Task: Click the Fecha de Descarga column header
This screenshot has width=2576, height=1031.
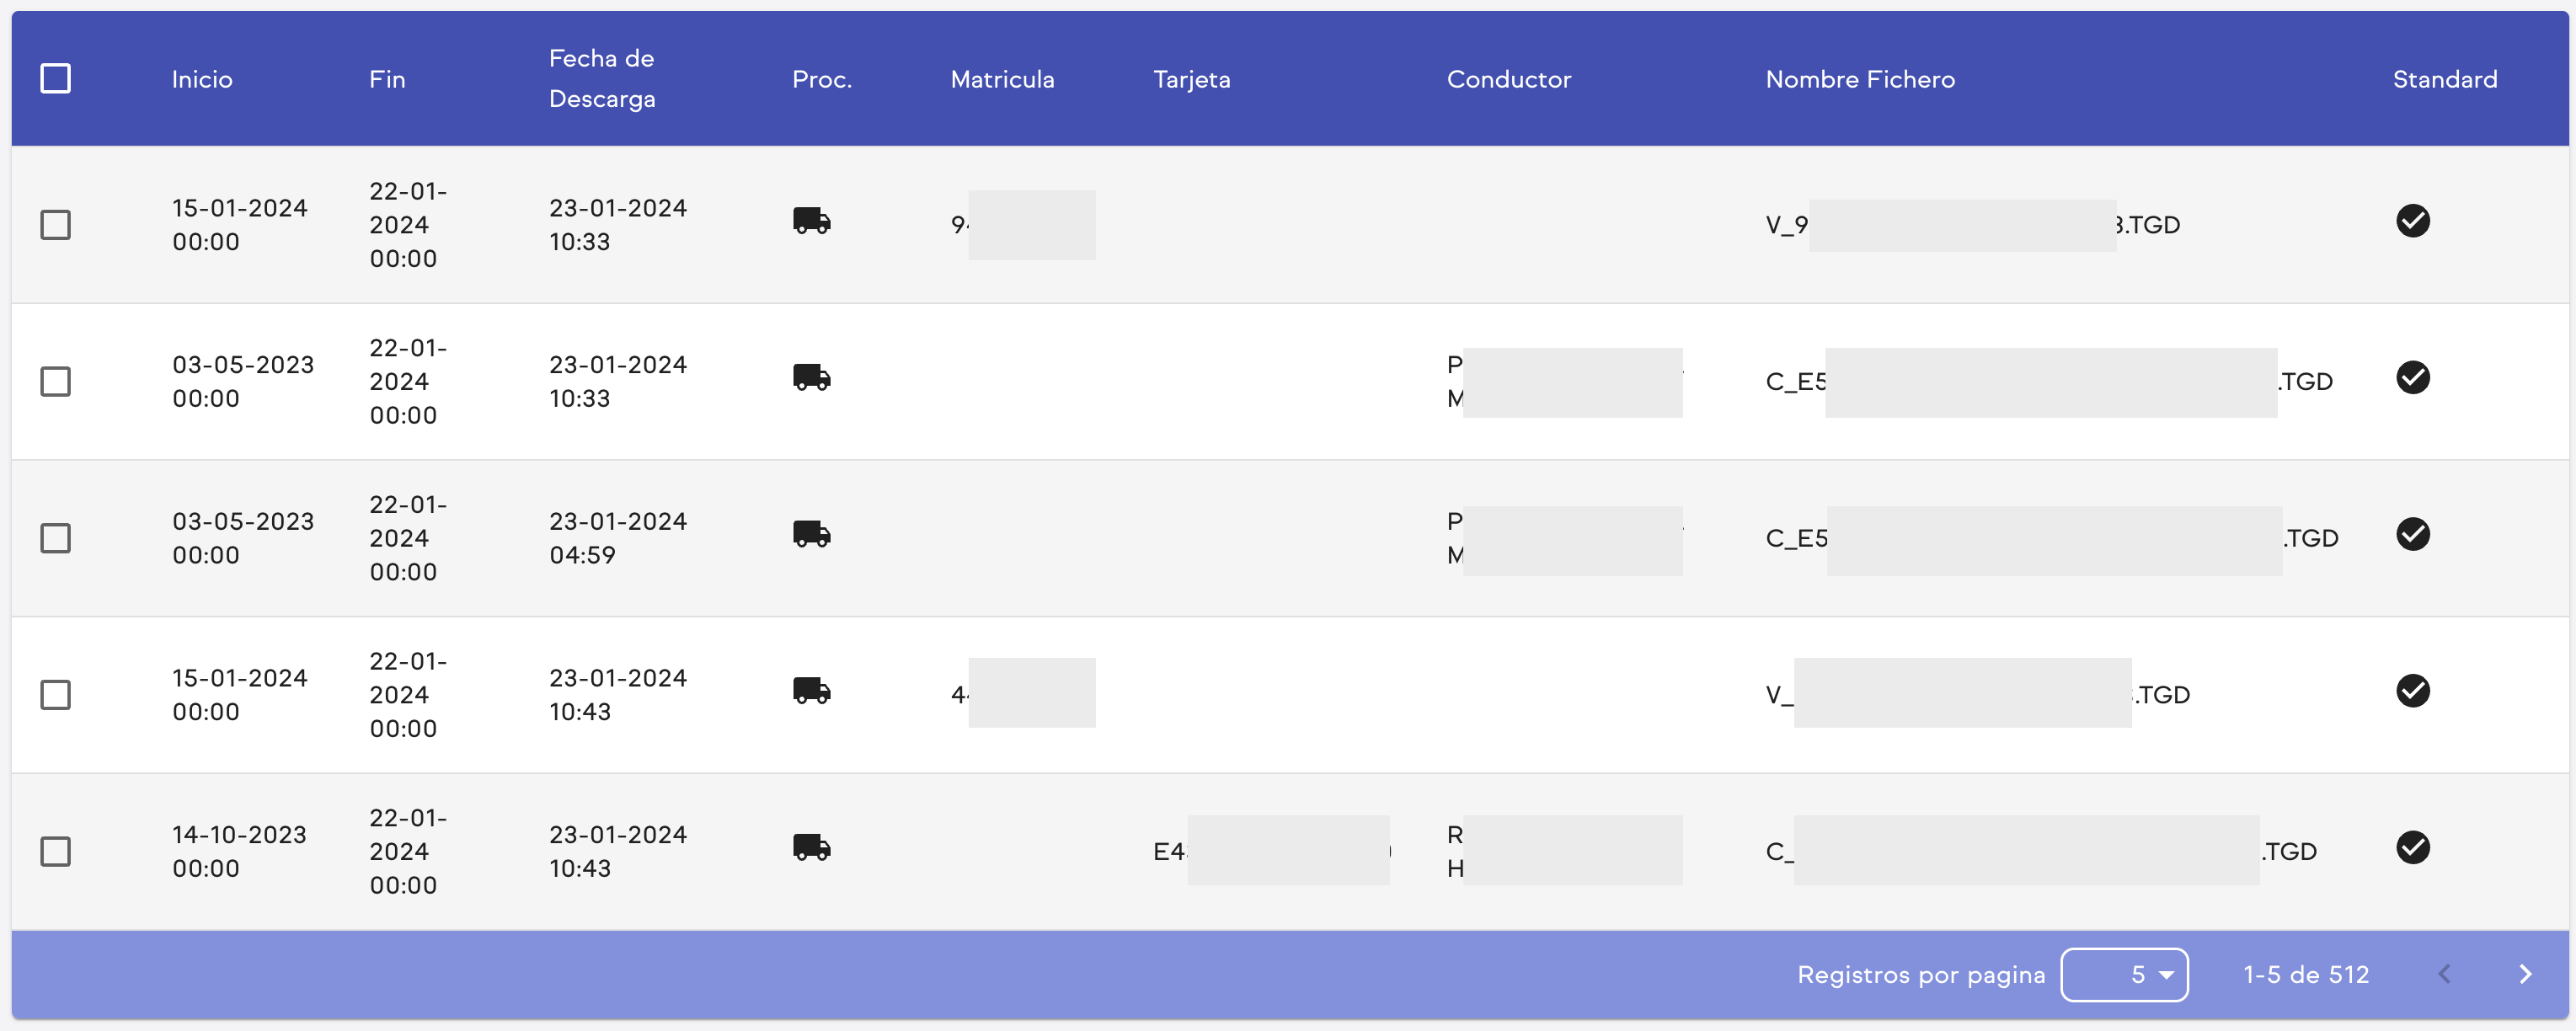Action: [602, 79]
